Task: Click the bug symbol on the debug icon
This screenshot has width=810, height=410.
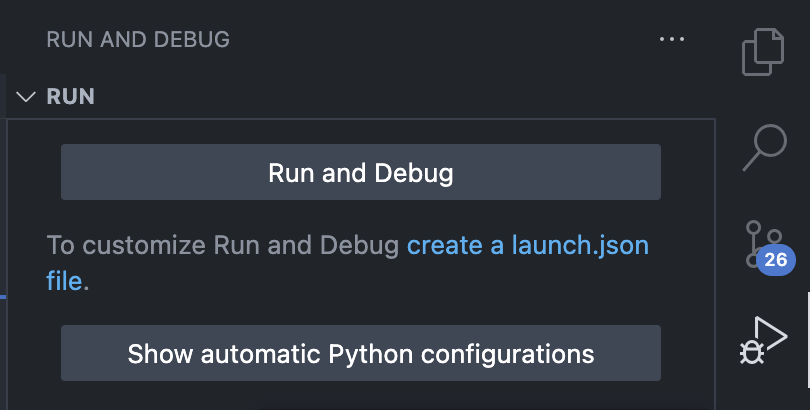Action: [749, 352]
